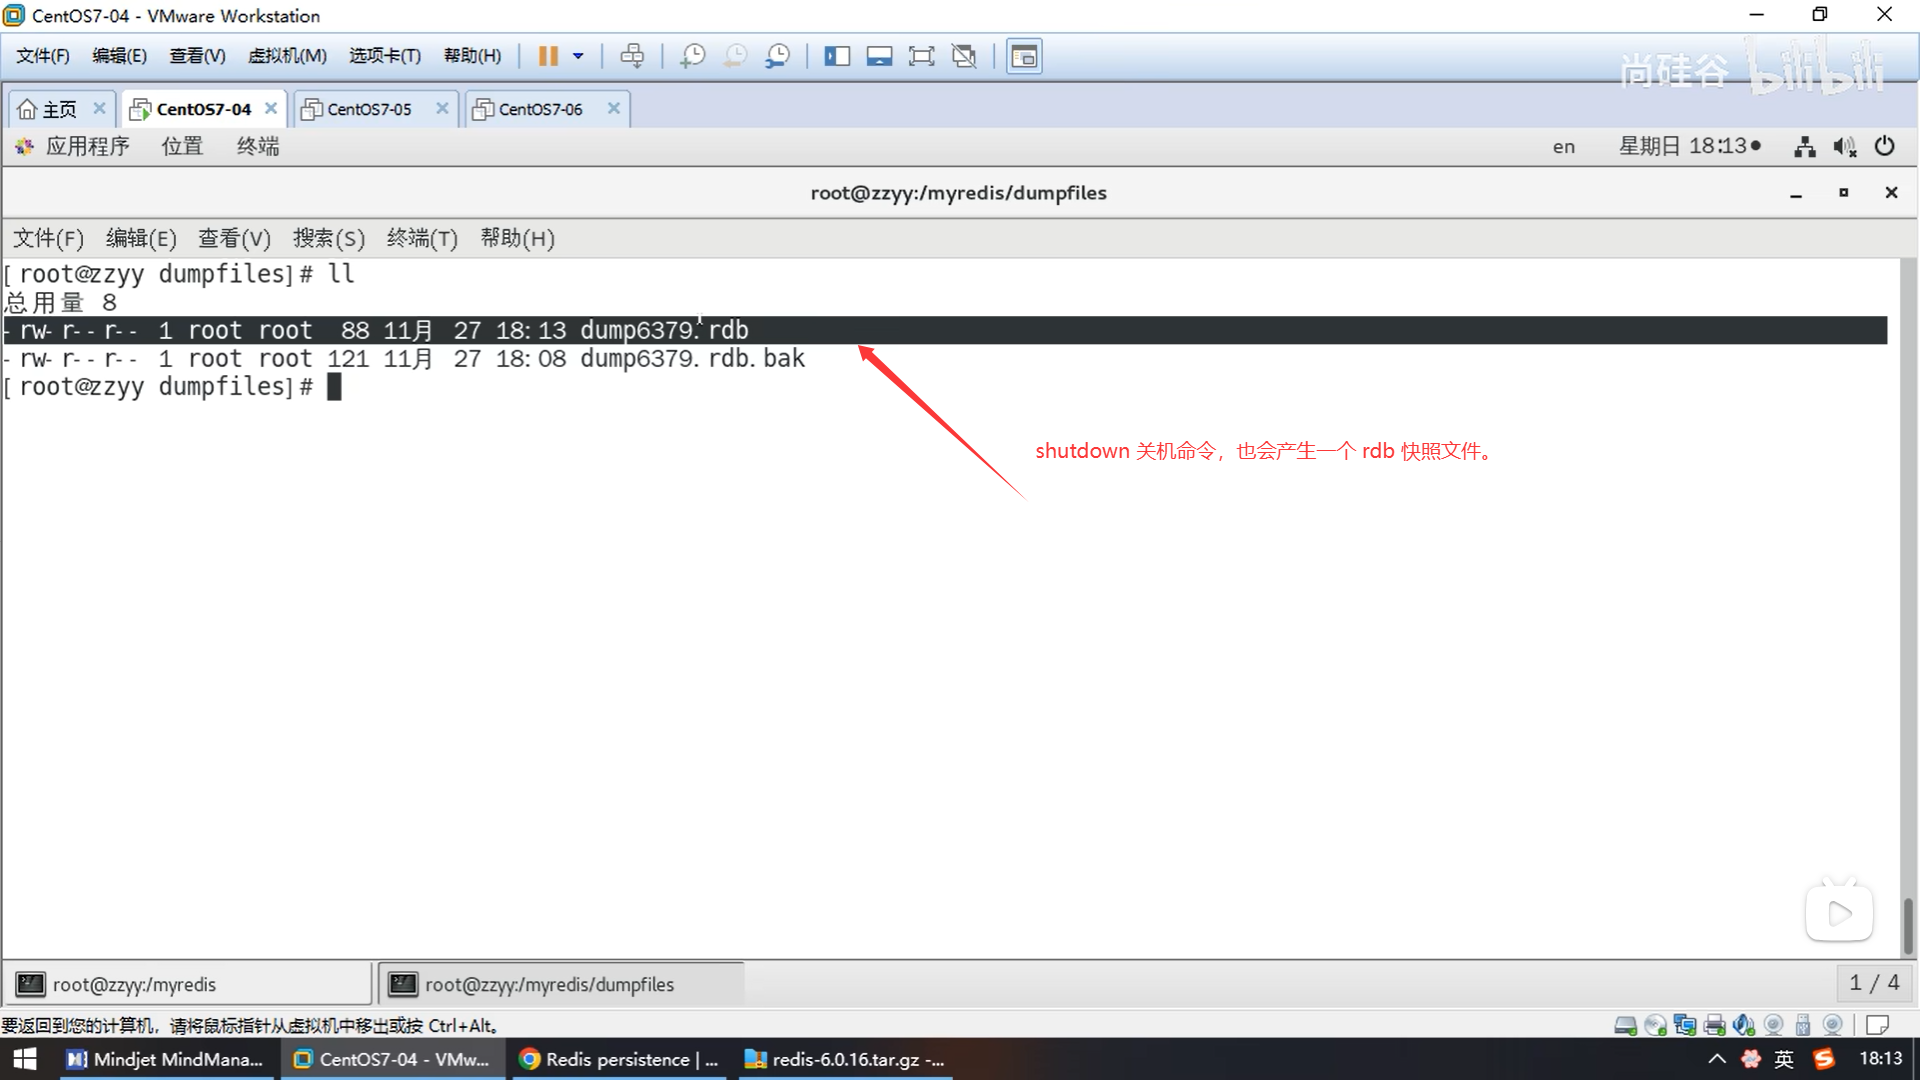Toggle the library sidebar panel
Image resolution: width=1920 pixels, height=1080 pixels.
pos(837,56)
